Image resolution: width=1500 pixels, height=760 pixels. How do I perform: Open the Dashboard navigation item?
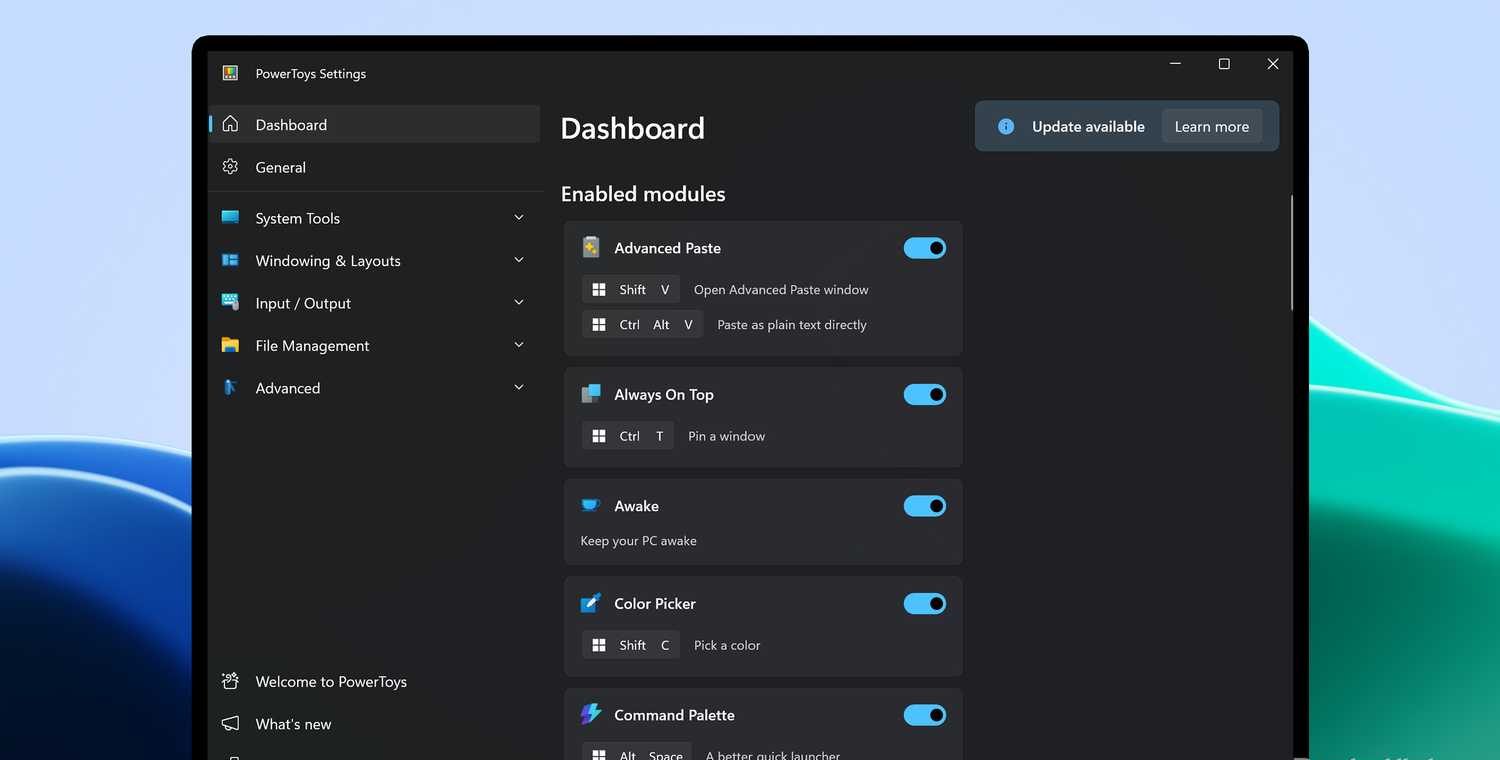tap(291, 125)
